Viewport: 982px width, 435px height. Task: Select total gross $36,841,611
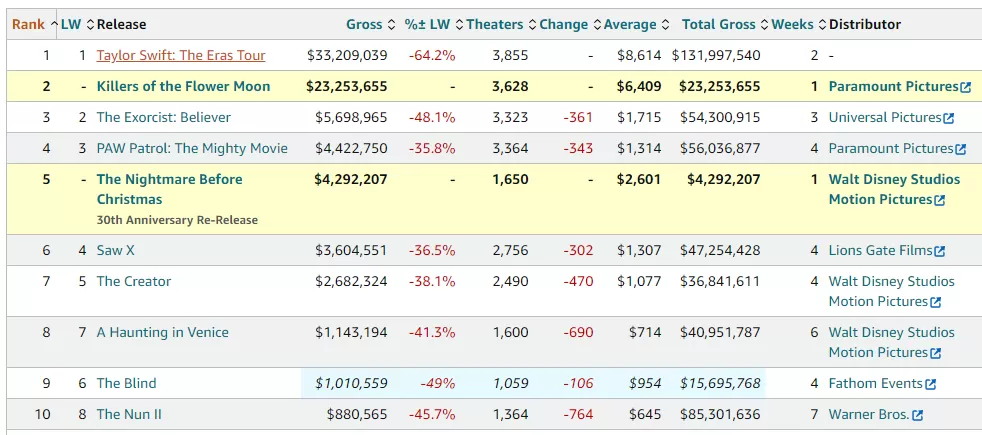[x=720, y=282]
